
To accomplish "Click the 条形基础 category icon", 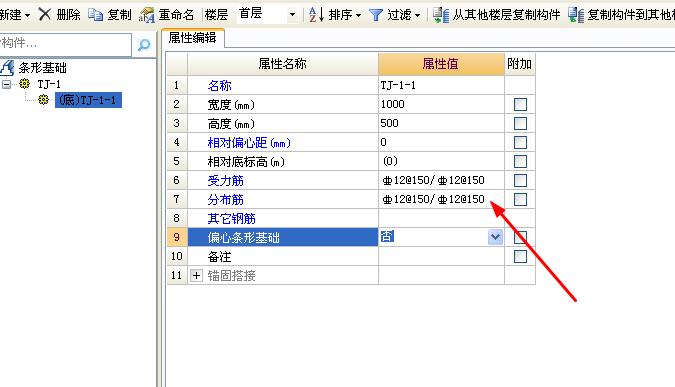I will [x=7, y=68].
